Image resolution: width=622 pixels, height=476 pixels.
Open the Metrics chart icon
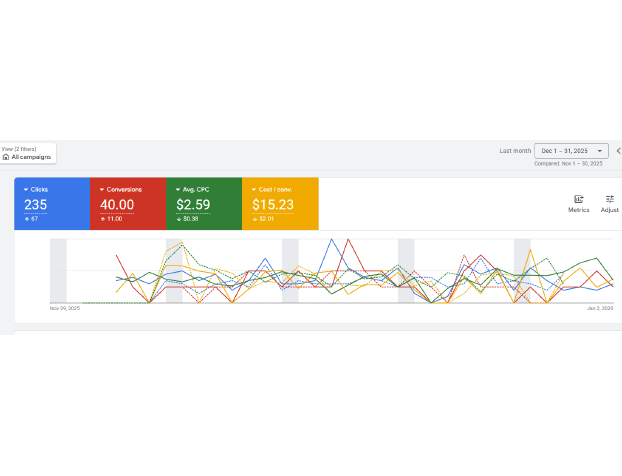[578, 199]
